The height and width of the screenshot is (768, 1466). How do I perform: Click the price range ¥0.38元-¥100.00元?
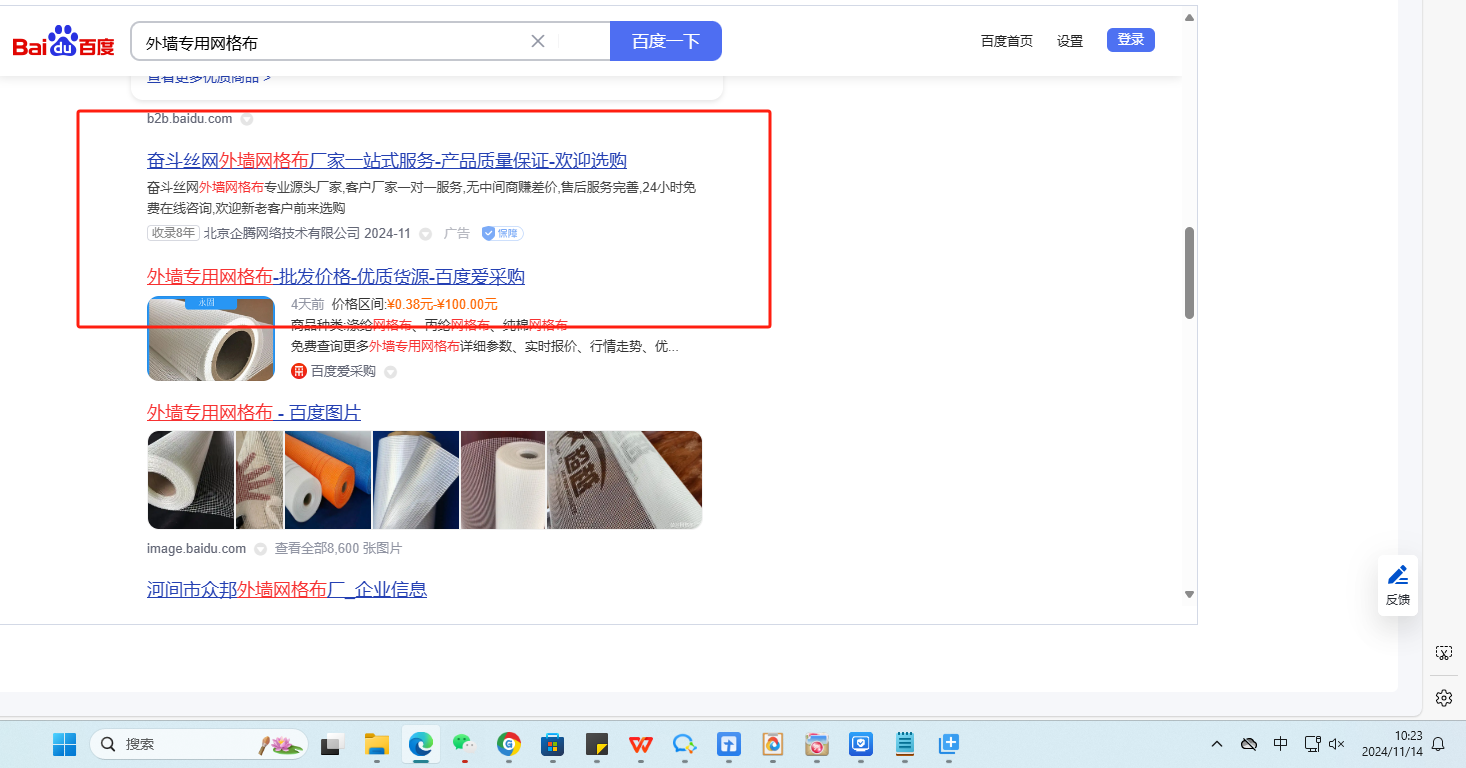[442, 304]
